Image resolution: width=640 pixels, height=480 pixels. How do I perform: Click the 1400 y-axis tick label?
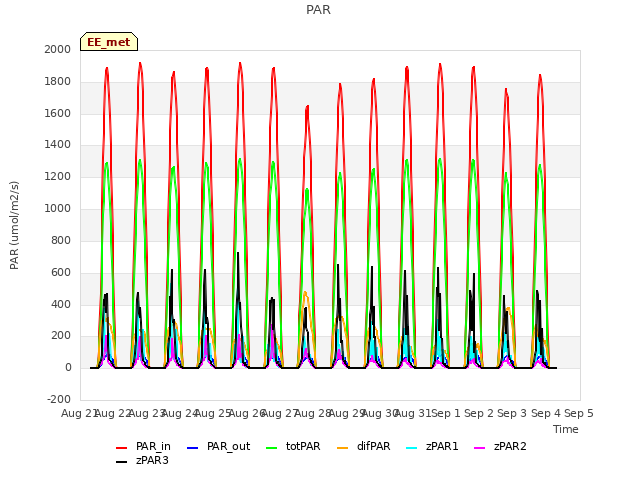click(x=58, y=144)
